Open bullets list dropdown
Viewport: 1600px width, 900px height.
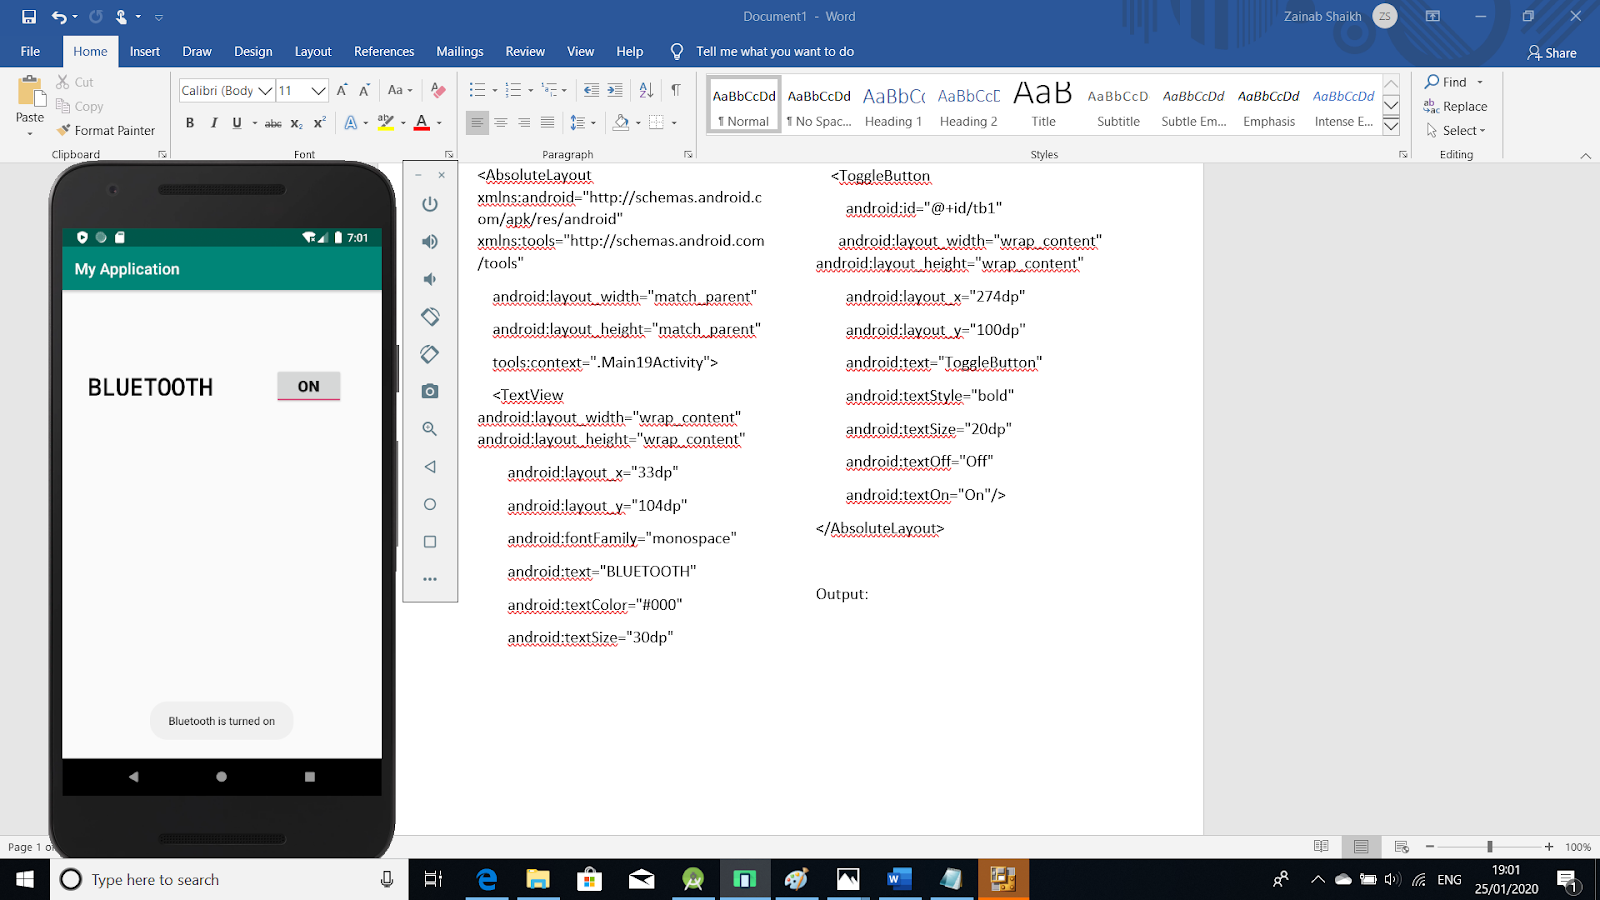494,90
